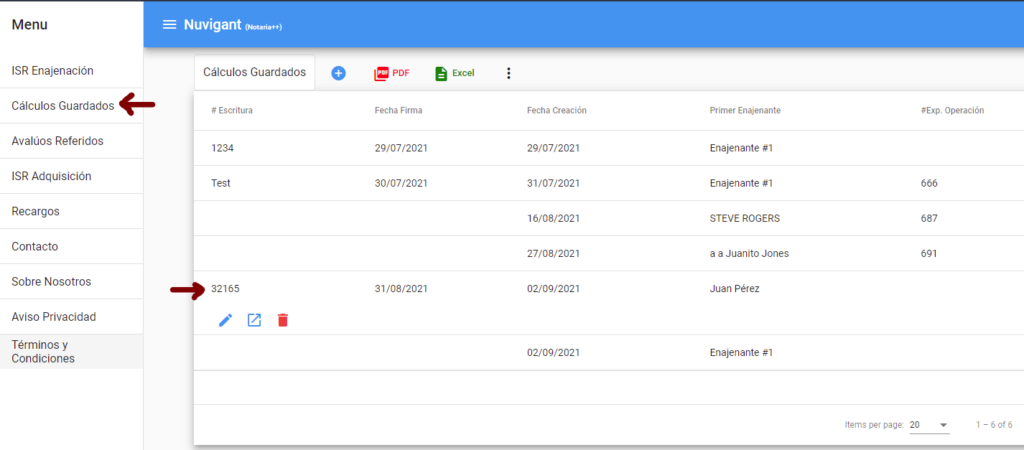1024x450 pixels.
Task: Sort by #Exp. Operación column header
Action: coord(952,110)
